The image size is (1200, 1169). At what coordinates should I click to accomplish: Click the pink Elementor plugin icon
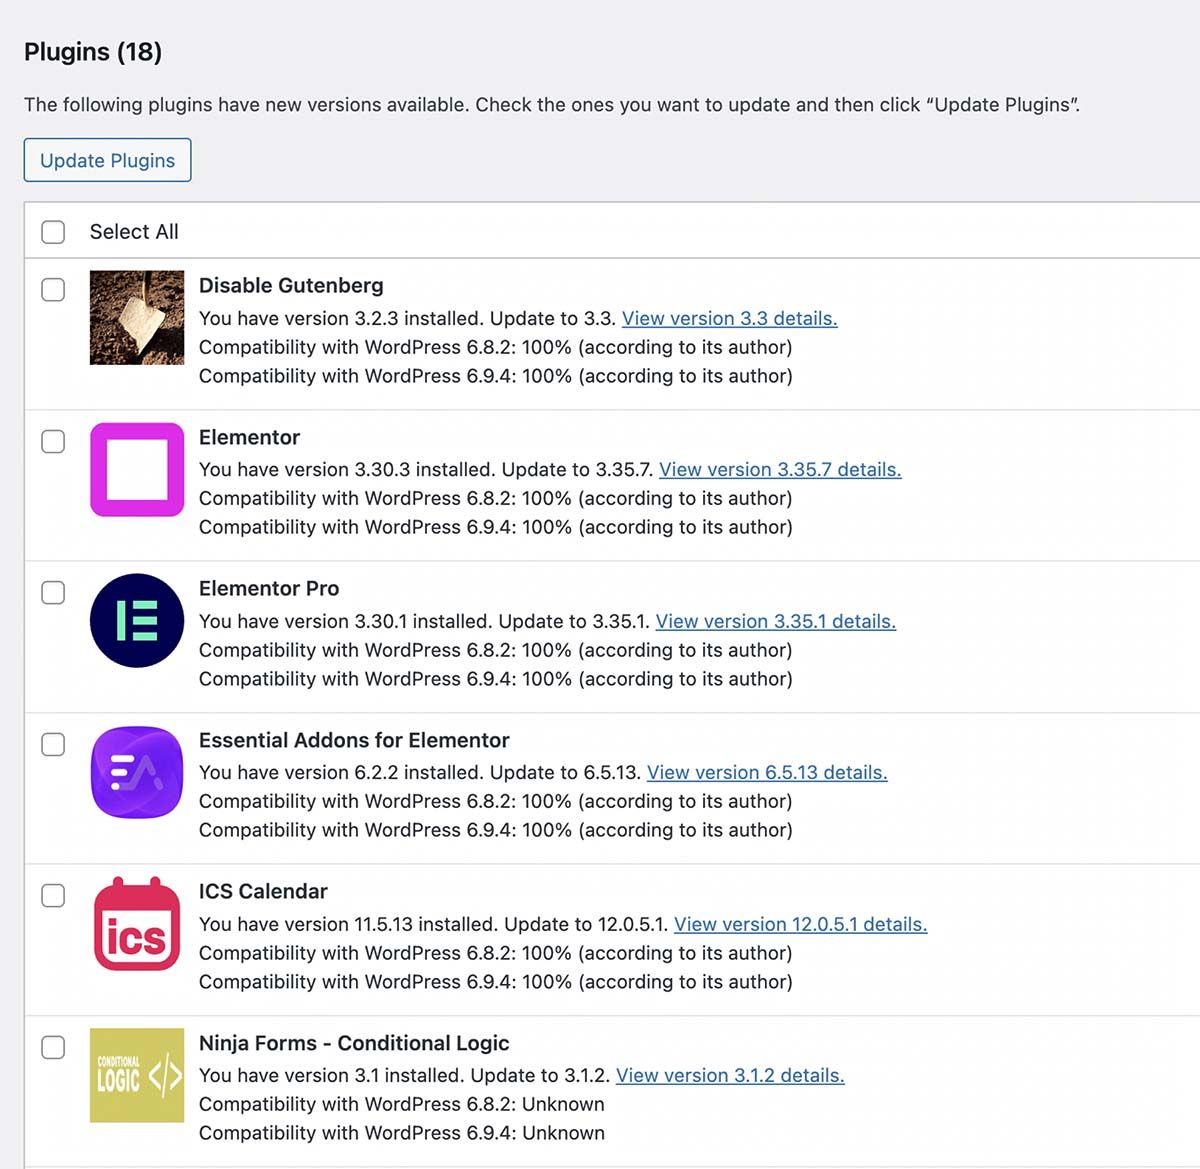point(136,470)
